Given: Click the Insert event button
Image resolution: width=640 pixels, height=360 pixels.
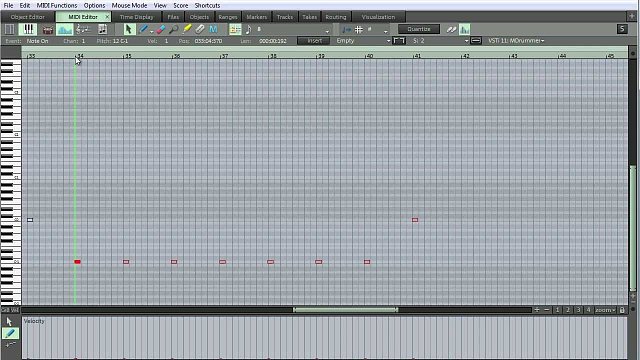Looking at the screenshot, I should click(x=314, y=41).
